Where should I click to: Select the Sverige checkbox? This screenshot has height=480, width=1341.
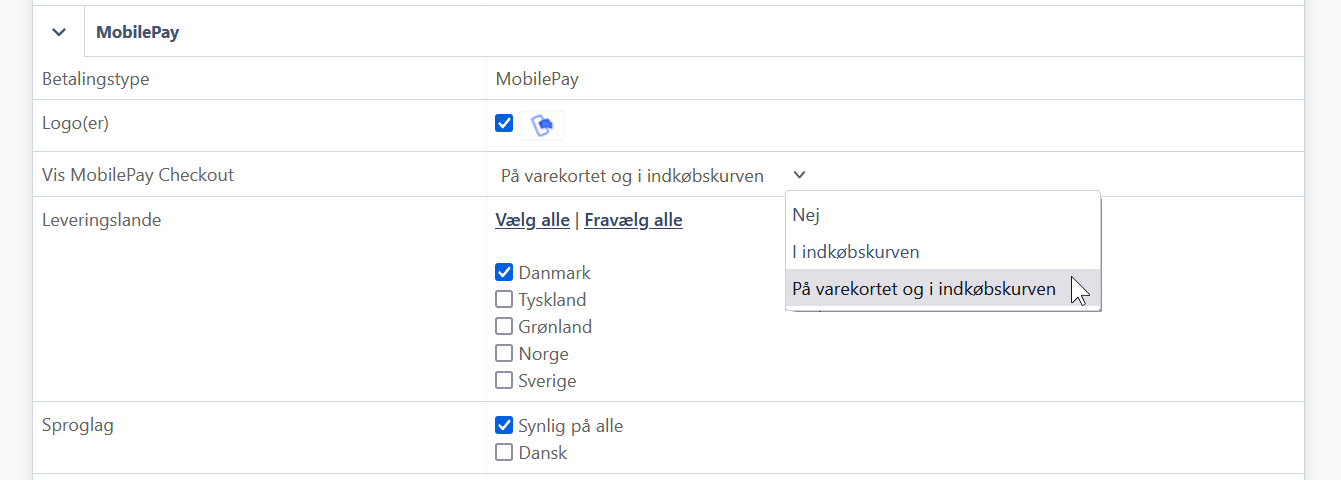tap(504, 380)
